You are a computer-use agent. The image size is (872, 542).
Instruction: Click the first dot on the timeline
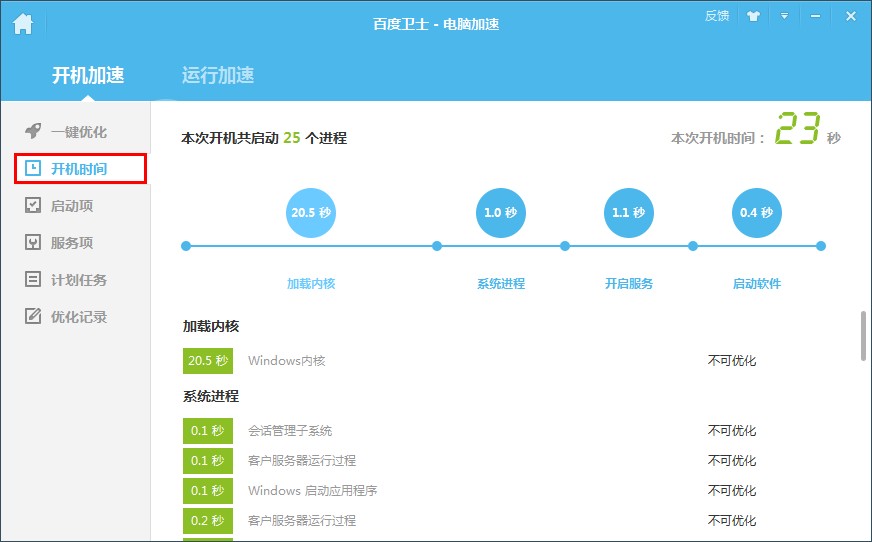tap(186, 246)
